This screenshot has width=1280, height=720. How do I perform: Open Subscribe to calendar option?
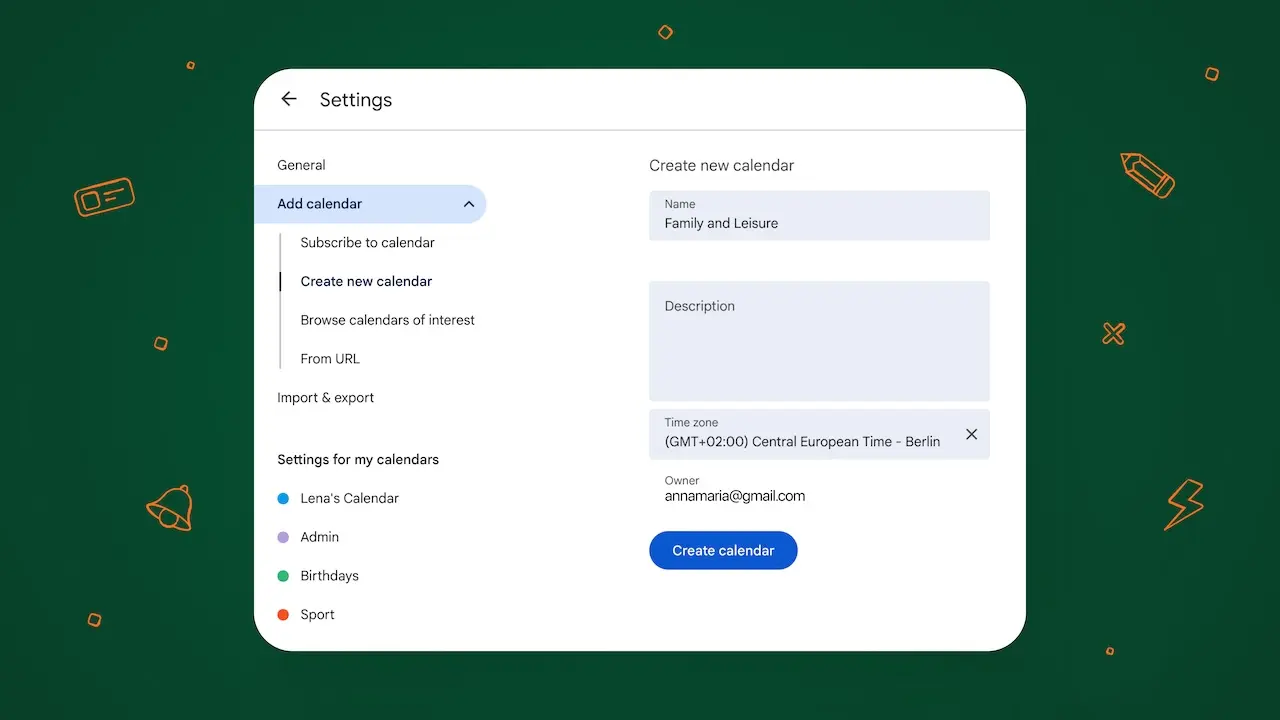tap(367, 242)
